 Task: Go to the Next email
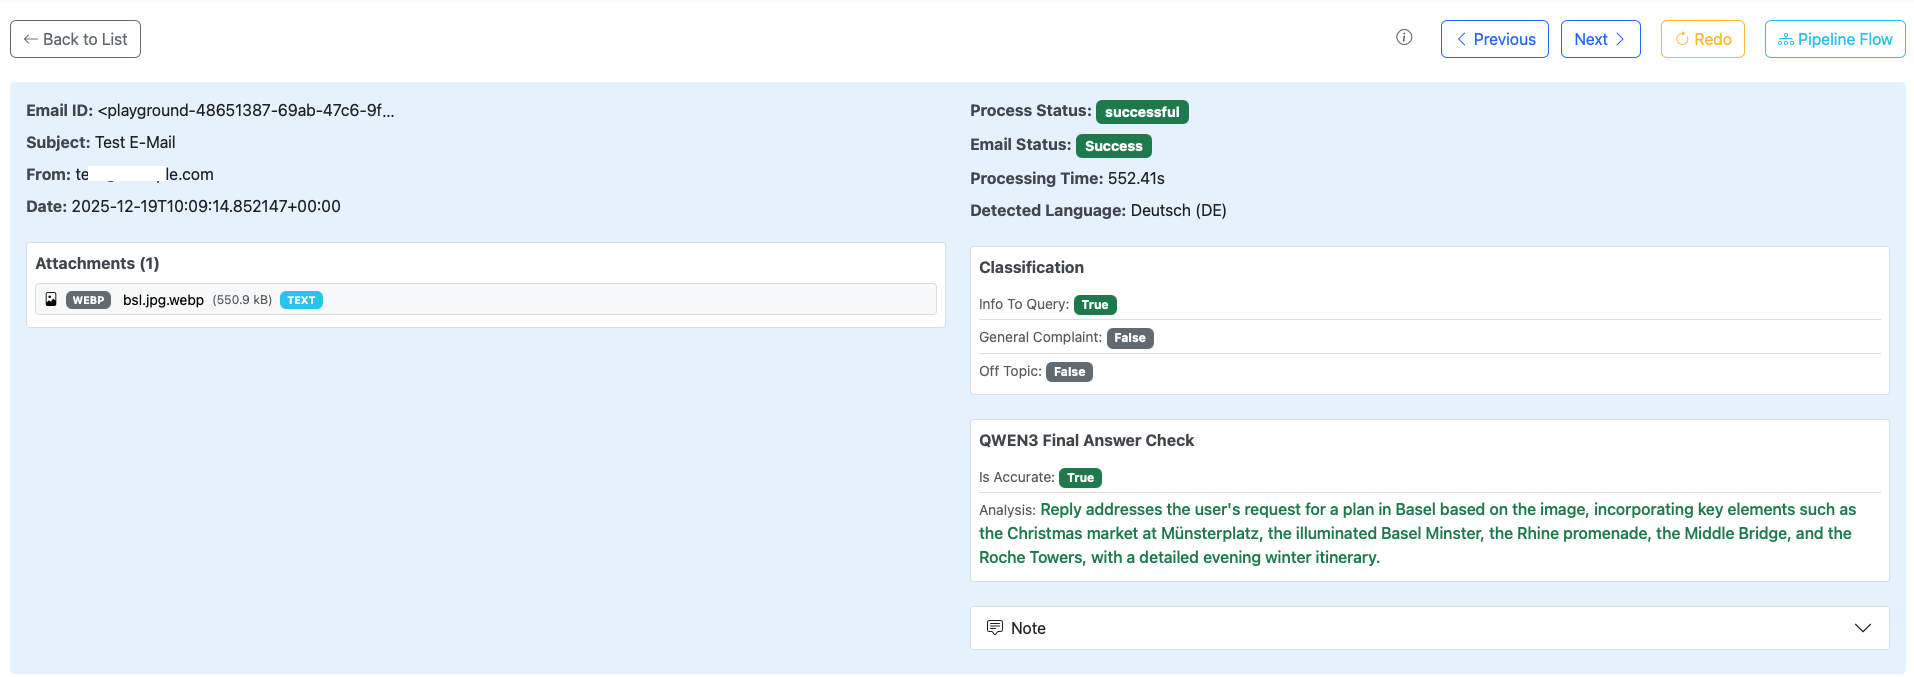(1599, 39)
